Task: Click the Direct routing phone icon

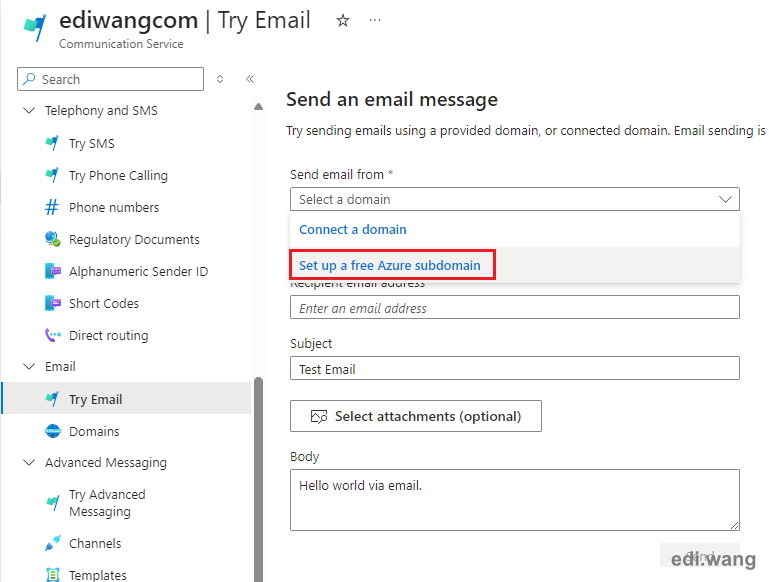Action: [52, 335]
